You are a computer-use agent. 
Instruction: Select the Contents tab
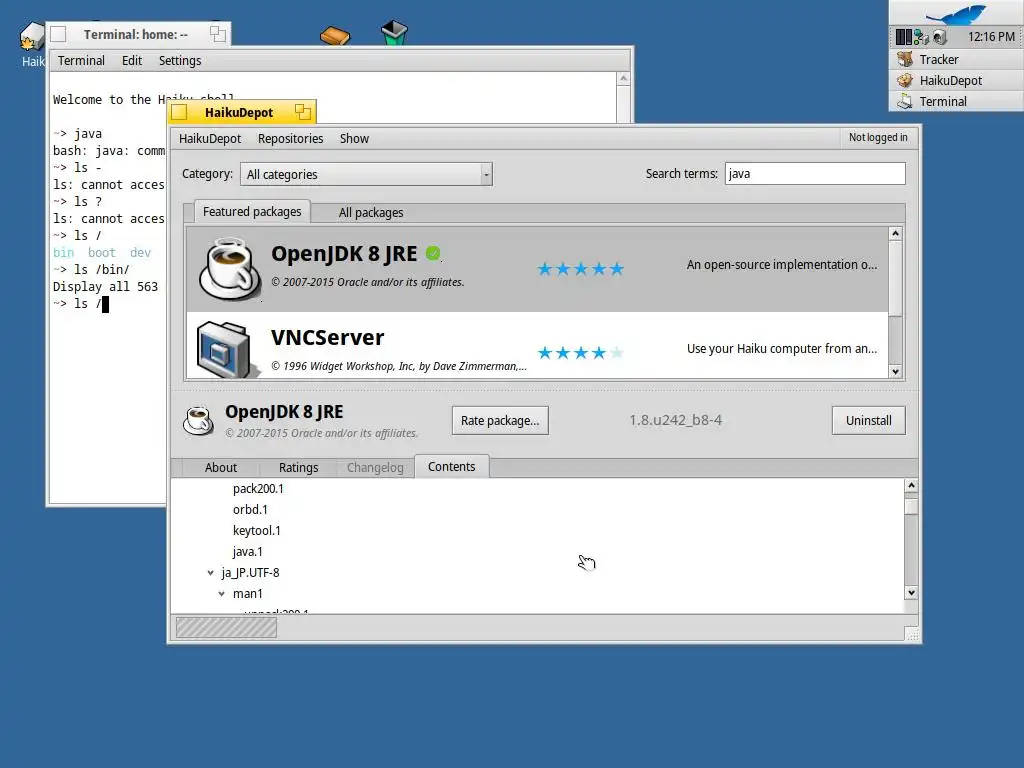tap(451, 466)
